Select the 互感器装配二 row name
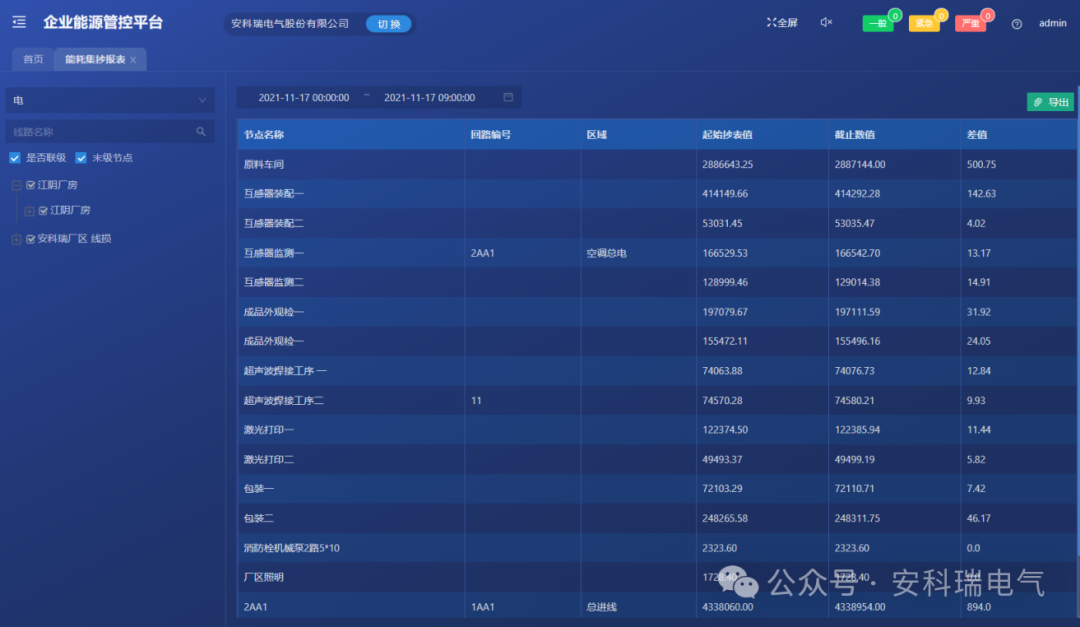 pyautogui.click(x=274, y=223)
